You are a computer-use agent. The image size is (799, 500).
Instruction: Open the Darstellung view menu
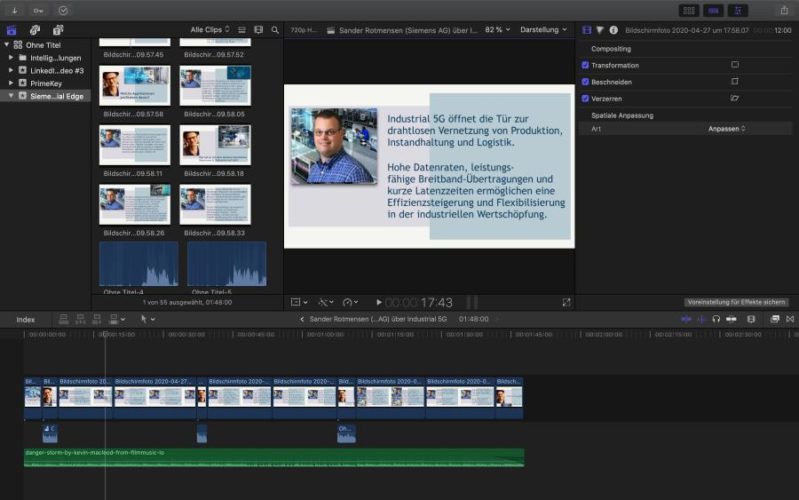543,30
